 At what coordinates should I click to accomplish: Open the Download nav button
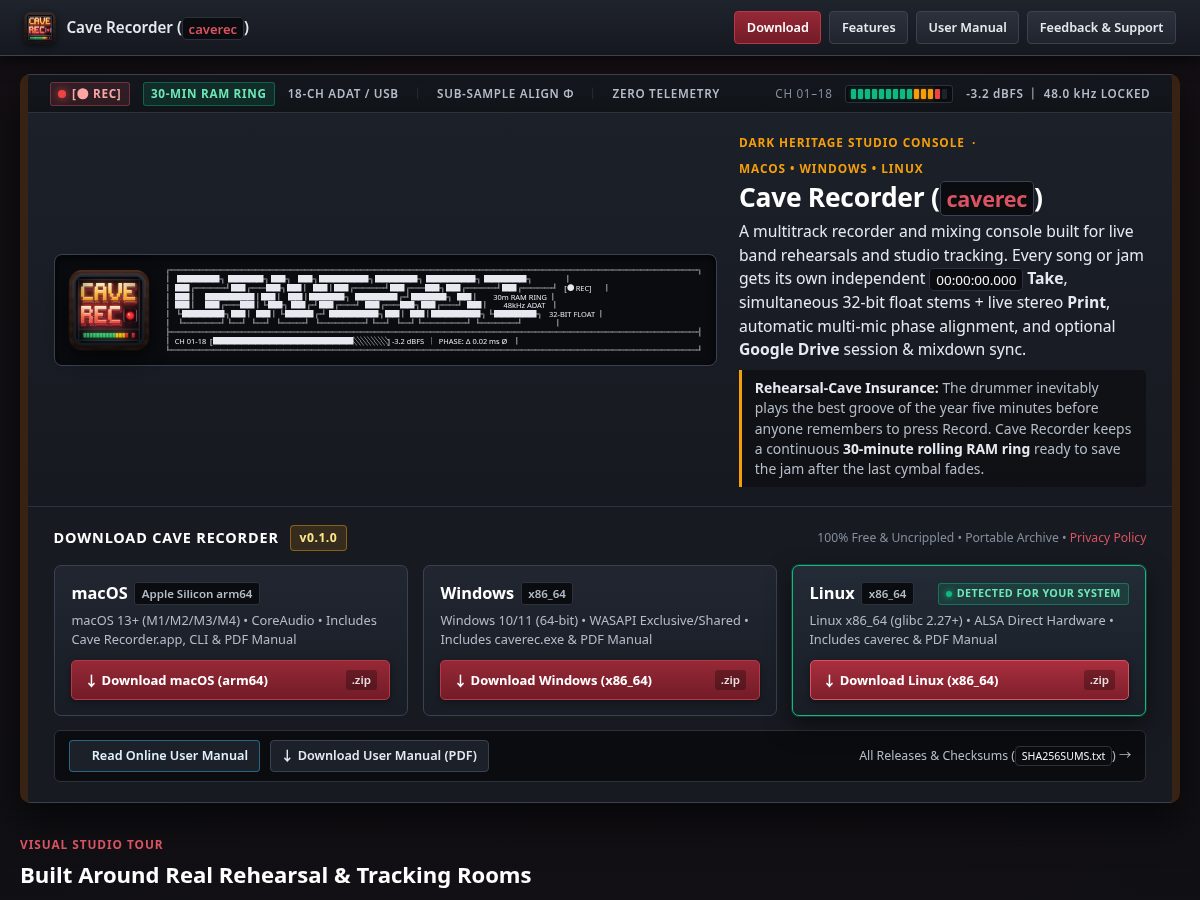[x=777, y=27]
